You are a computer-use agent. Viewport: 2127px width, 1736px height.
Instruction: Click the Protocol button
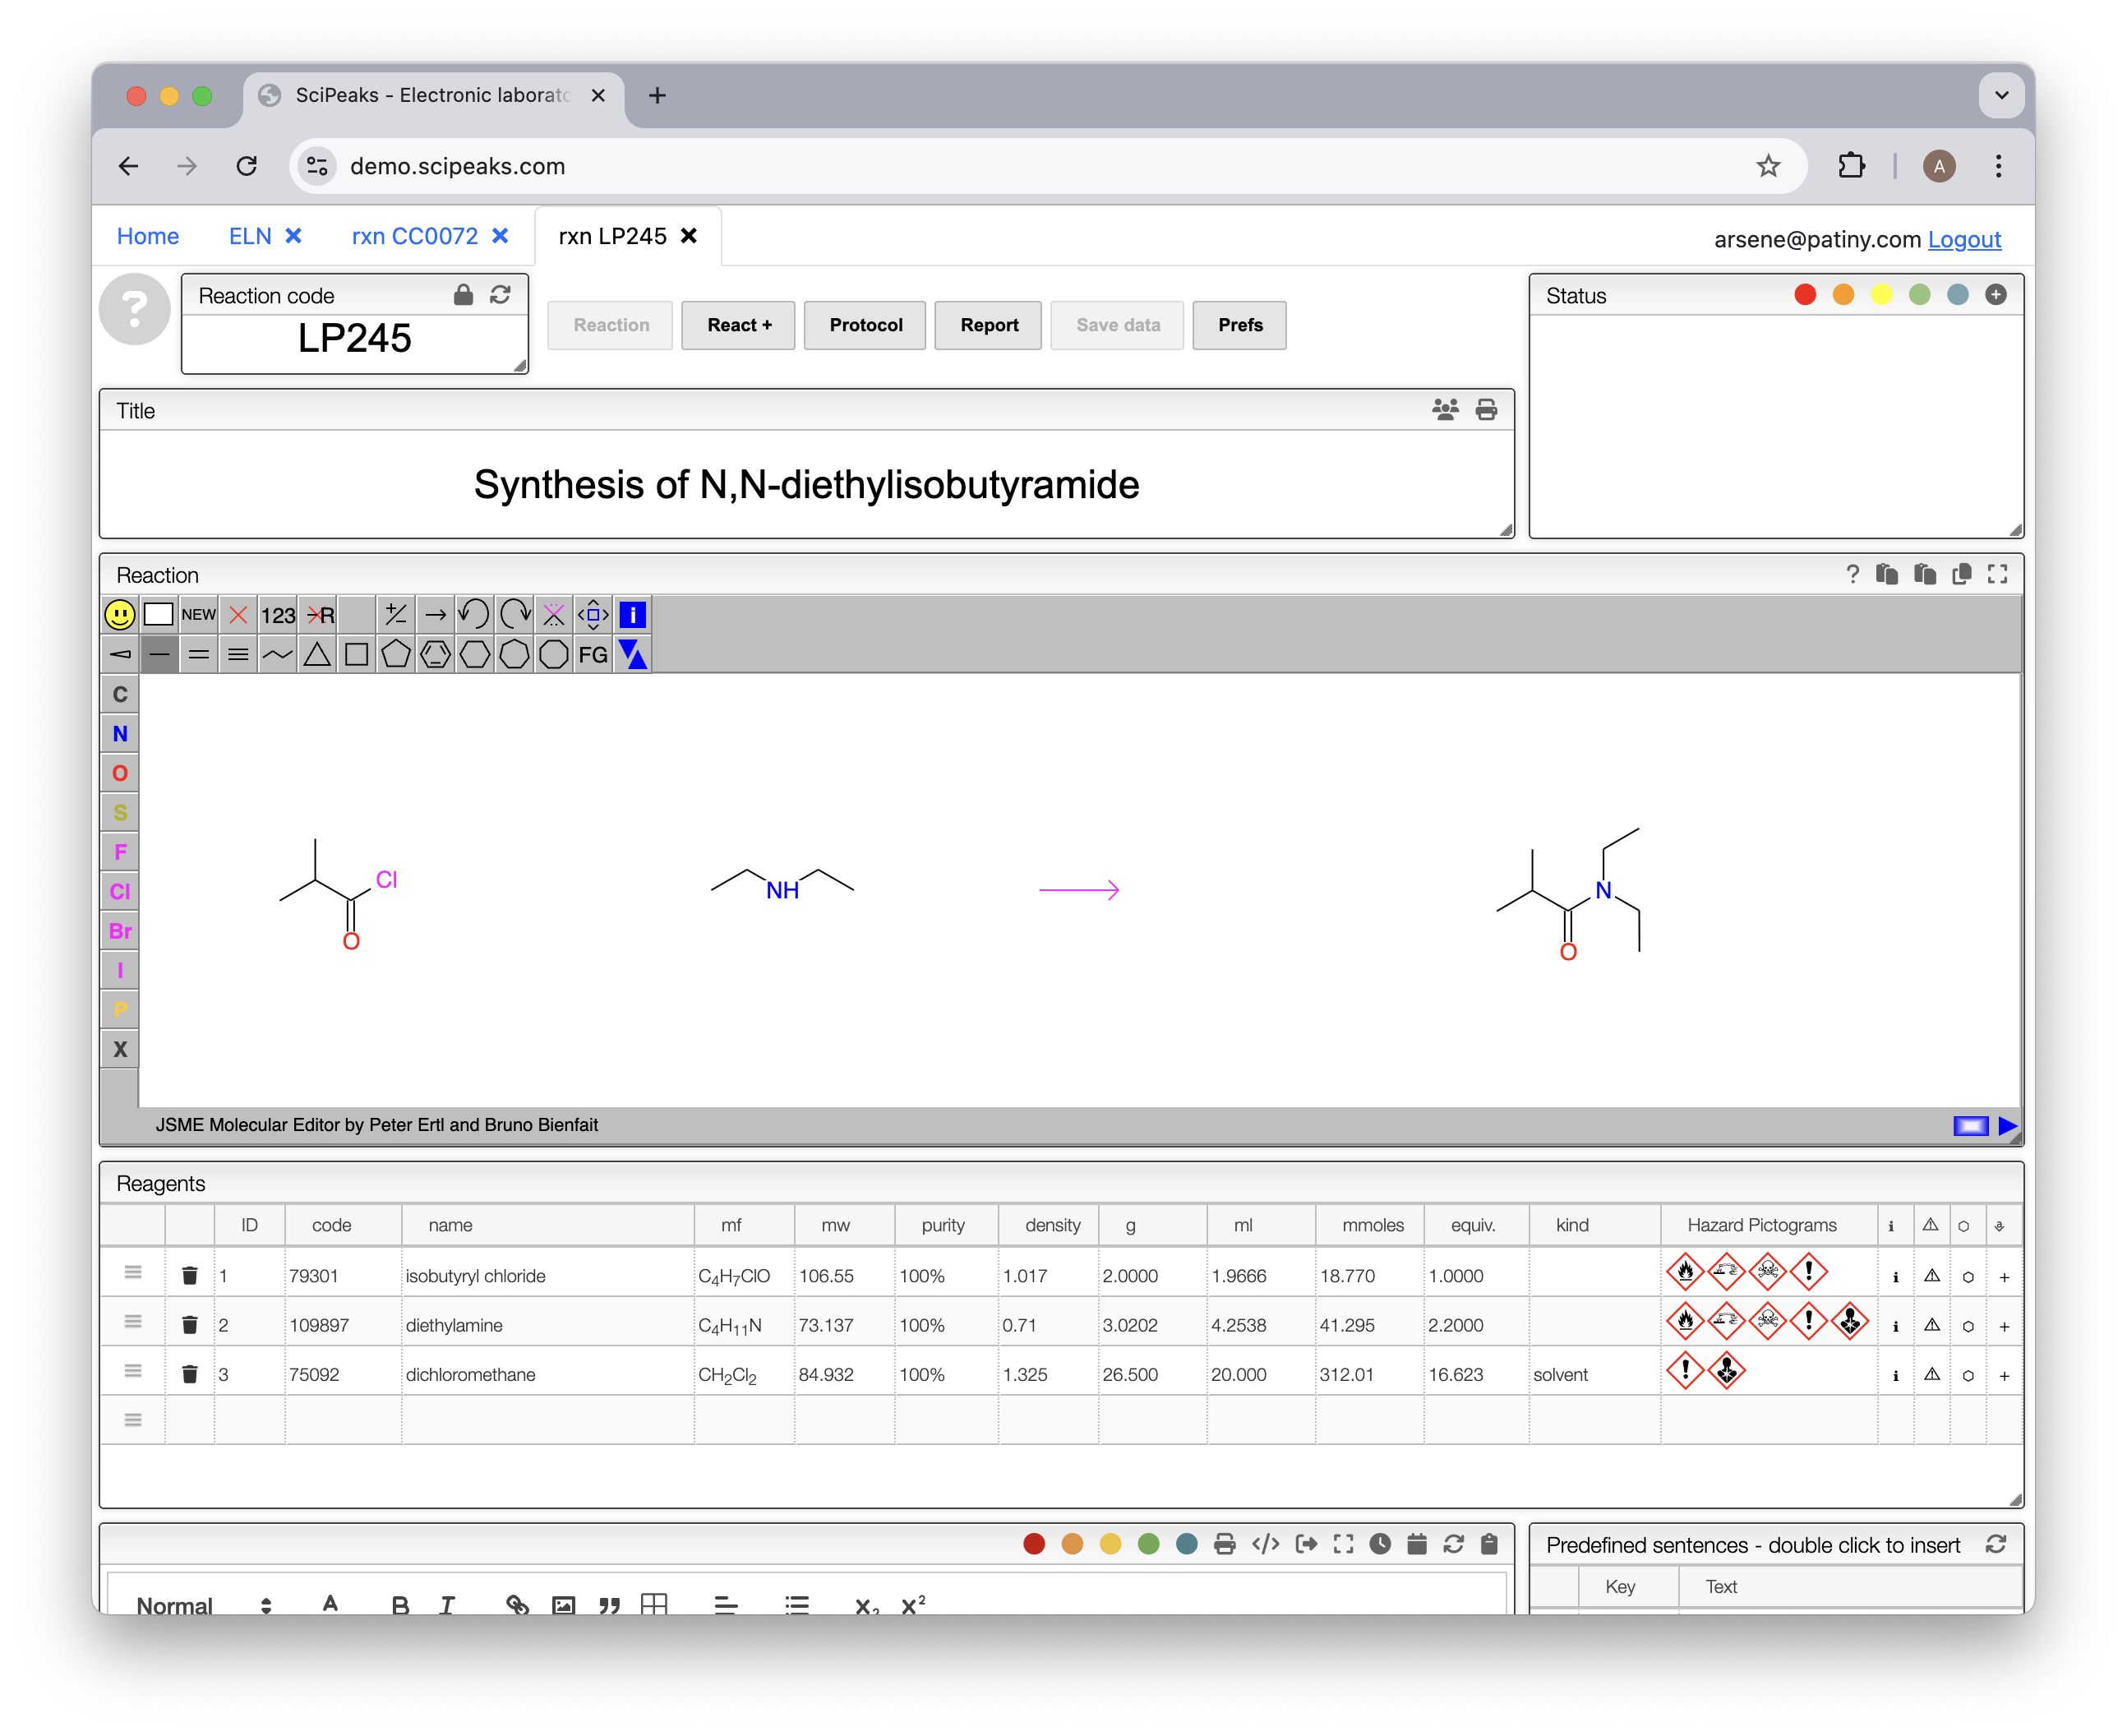865,325
